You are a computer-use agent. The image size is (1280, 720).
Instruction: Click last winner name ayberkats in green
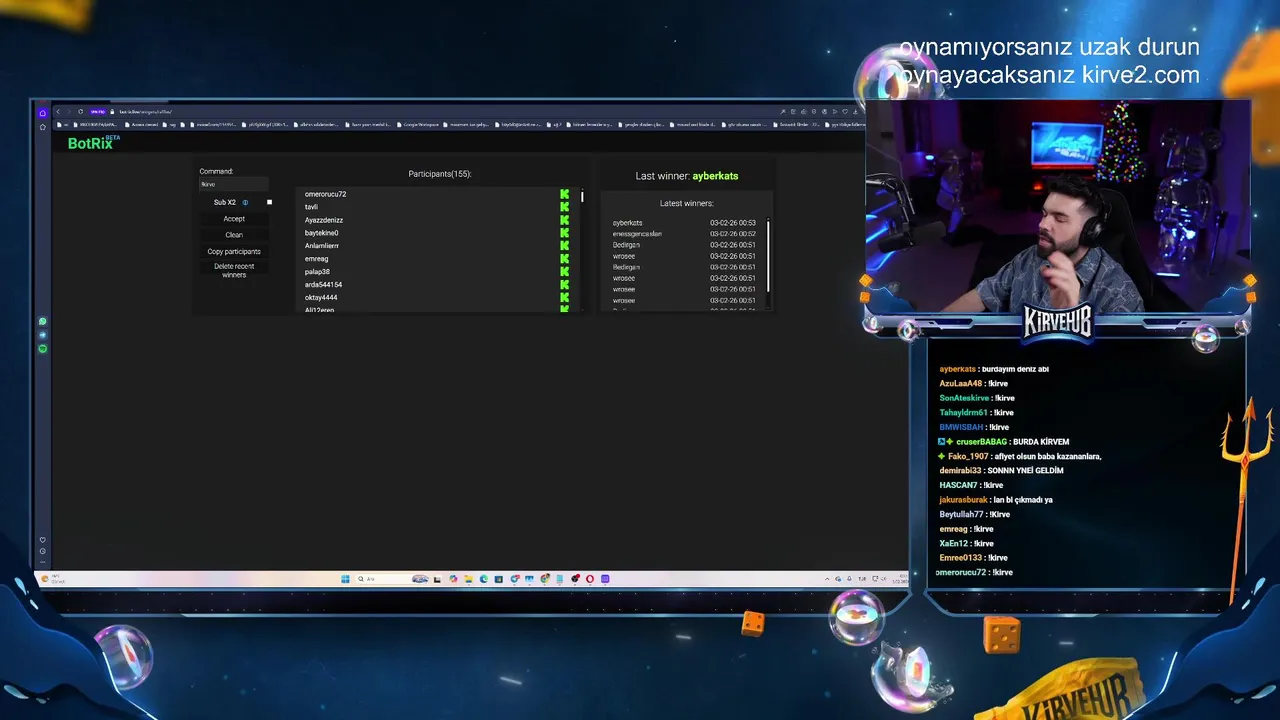pos(715,176)
